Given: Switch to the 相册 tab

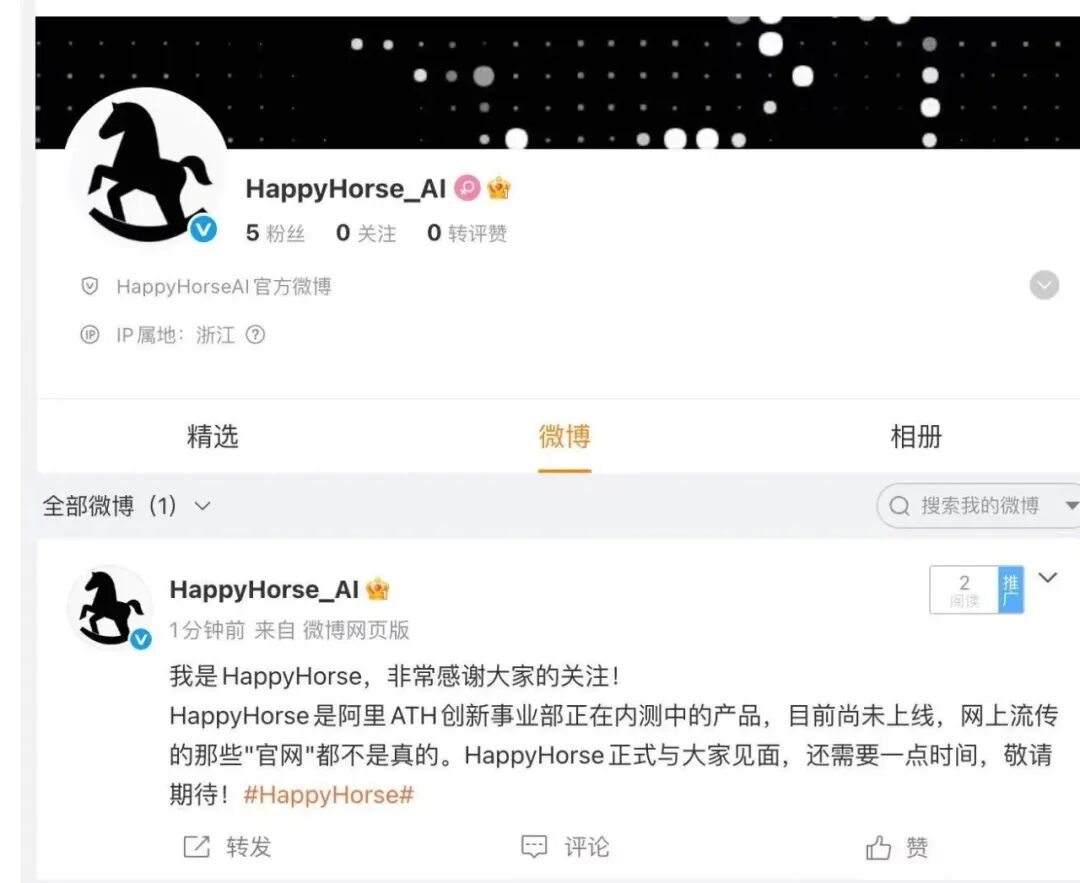Looking at the screenshot, I should tap(916, 437).
